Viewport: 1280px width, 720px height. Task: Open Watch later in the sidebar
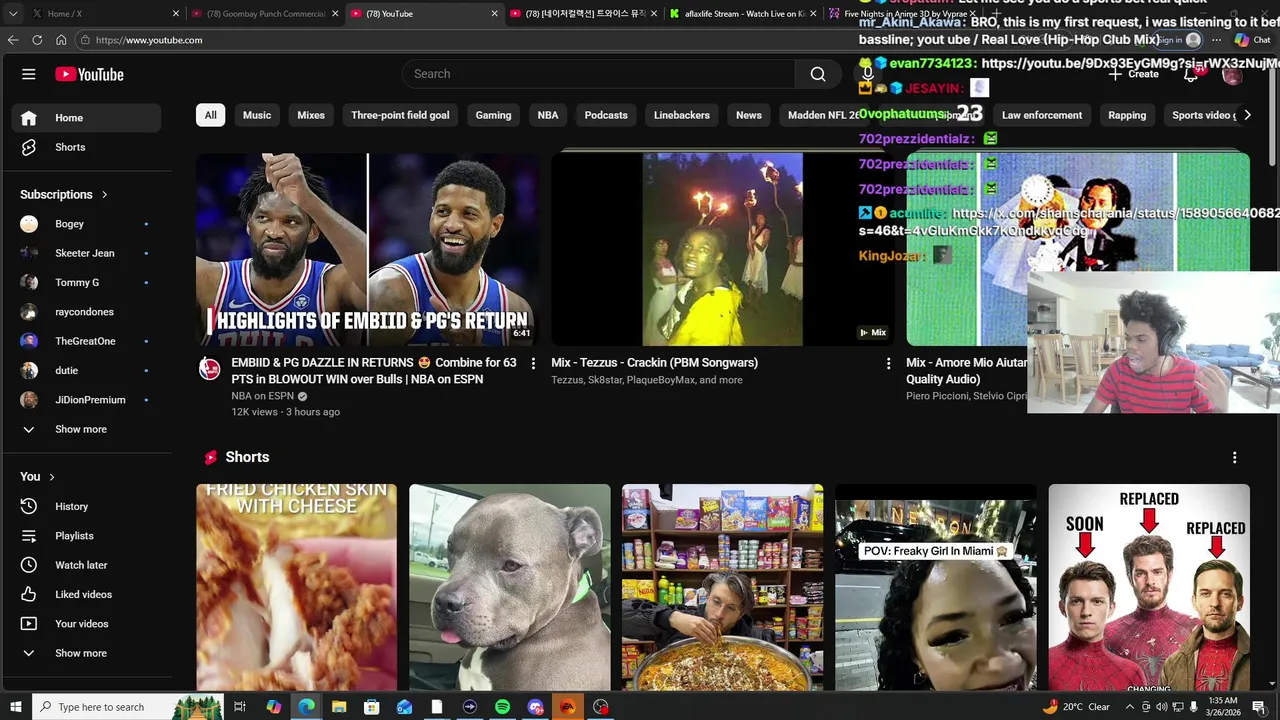point(86,565)
